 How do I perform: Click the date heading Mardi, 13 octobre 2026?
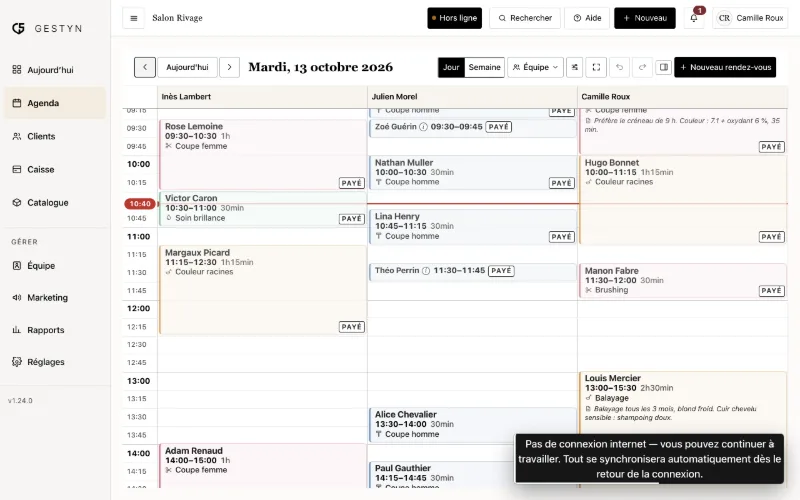(x=320, y=67)
